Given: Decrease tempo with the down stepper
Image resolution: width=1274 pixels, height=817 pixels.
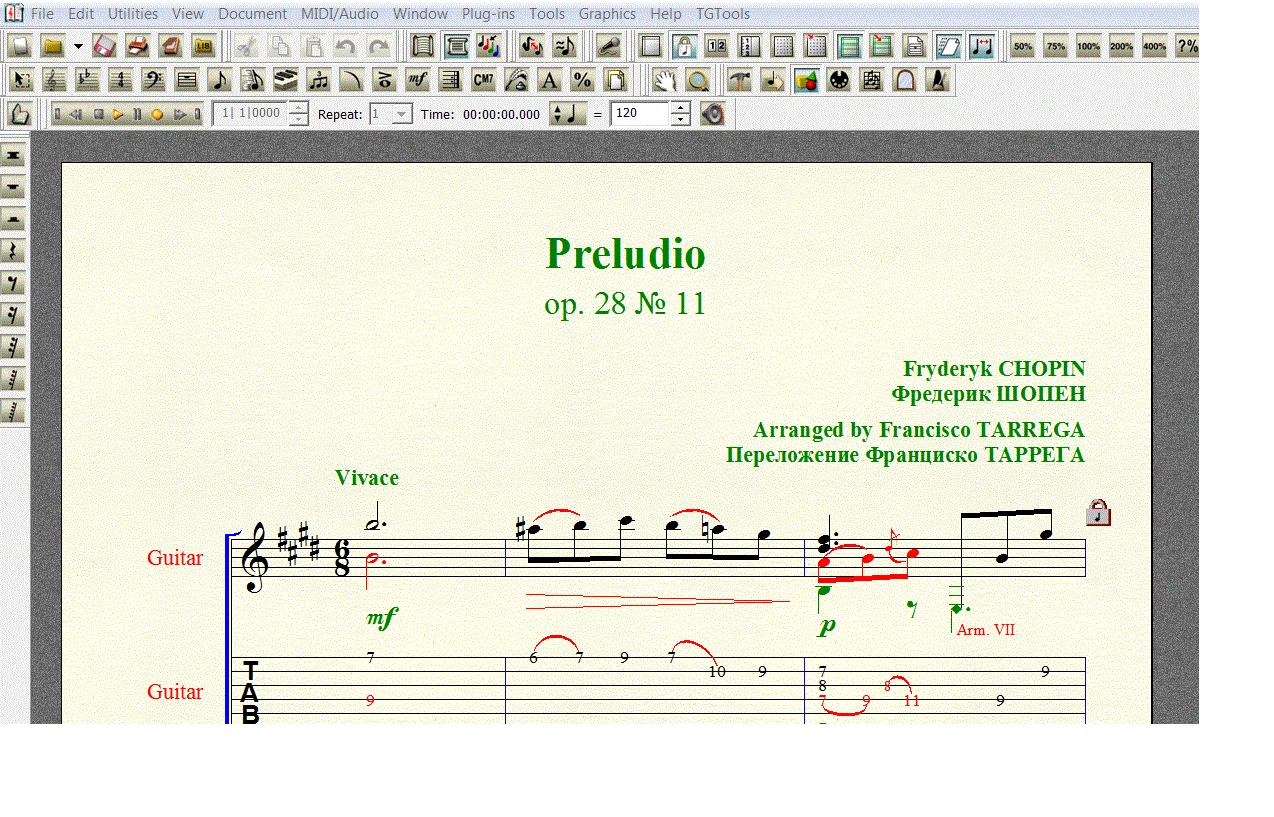Looking at the screenshot, I should tap(680, 120).
